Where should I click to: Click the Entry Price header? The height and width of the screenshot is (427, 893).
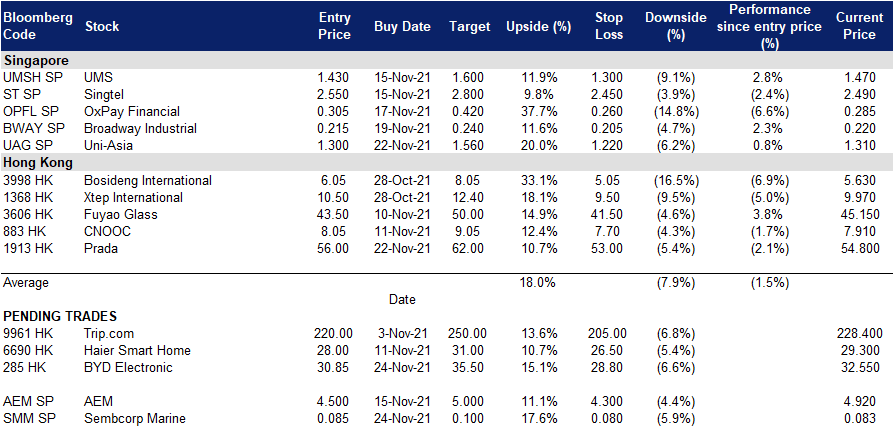(x=334, y=26)
